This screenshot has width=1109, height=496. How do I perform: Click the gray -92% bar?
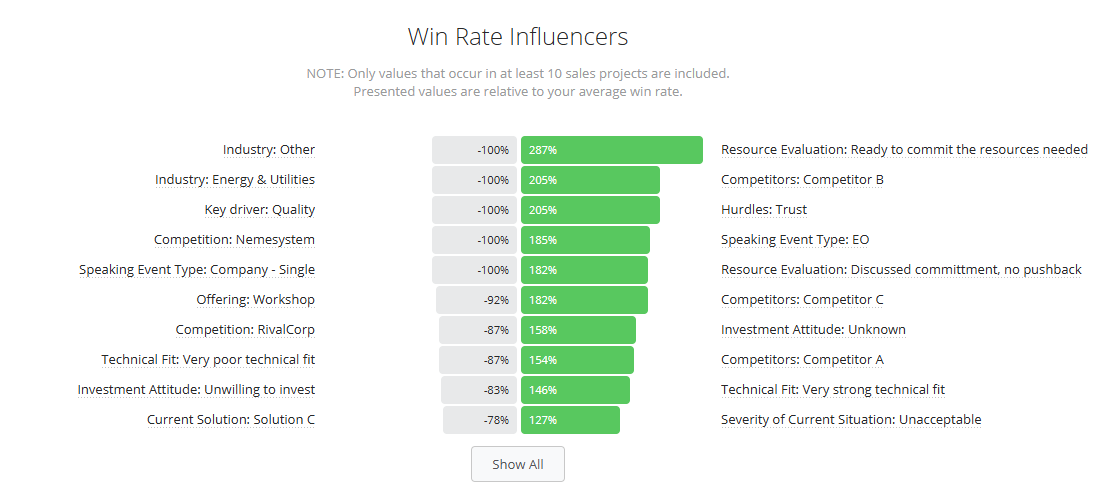pyautogui.click(x=477, y=300)
